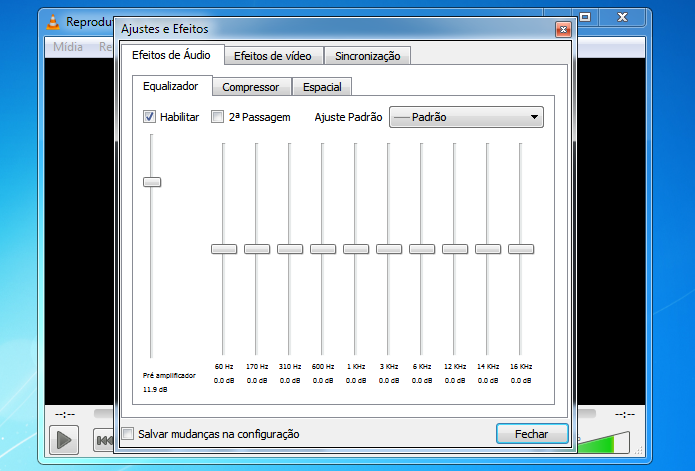Toggle the Habilitar equalizer checkbox
The height and width of the screenshot is (471, 695).
[149, 117]
